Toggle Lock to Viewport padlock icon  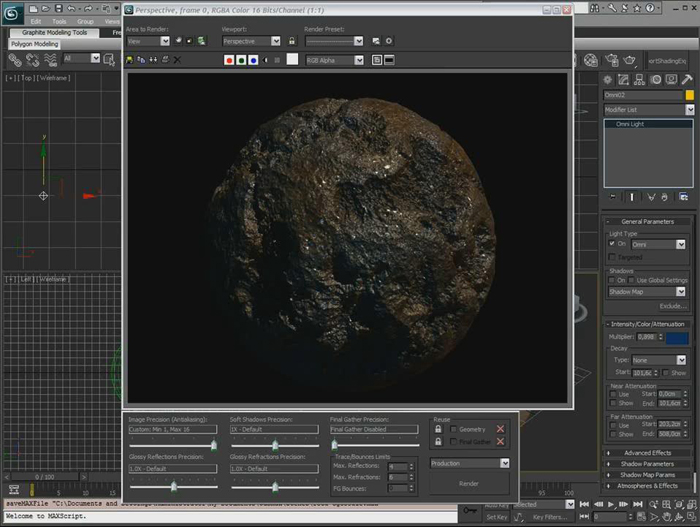coord(292,41)
